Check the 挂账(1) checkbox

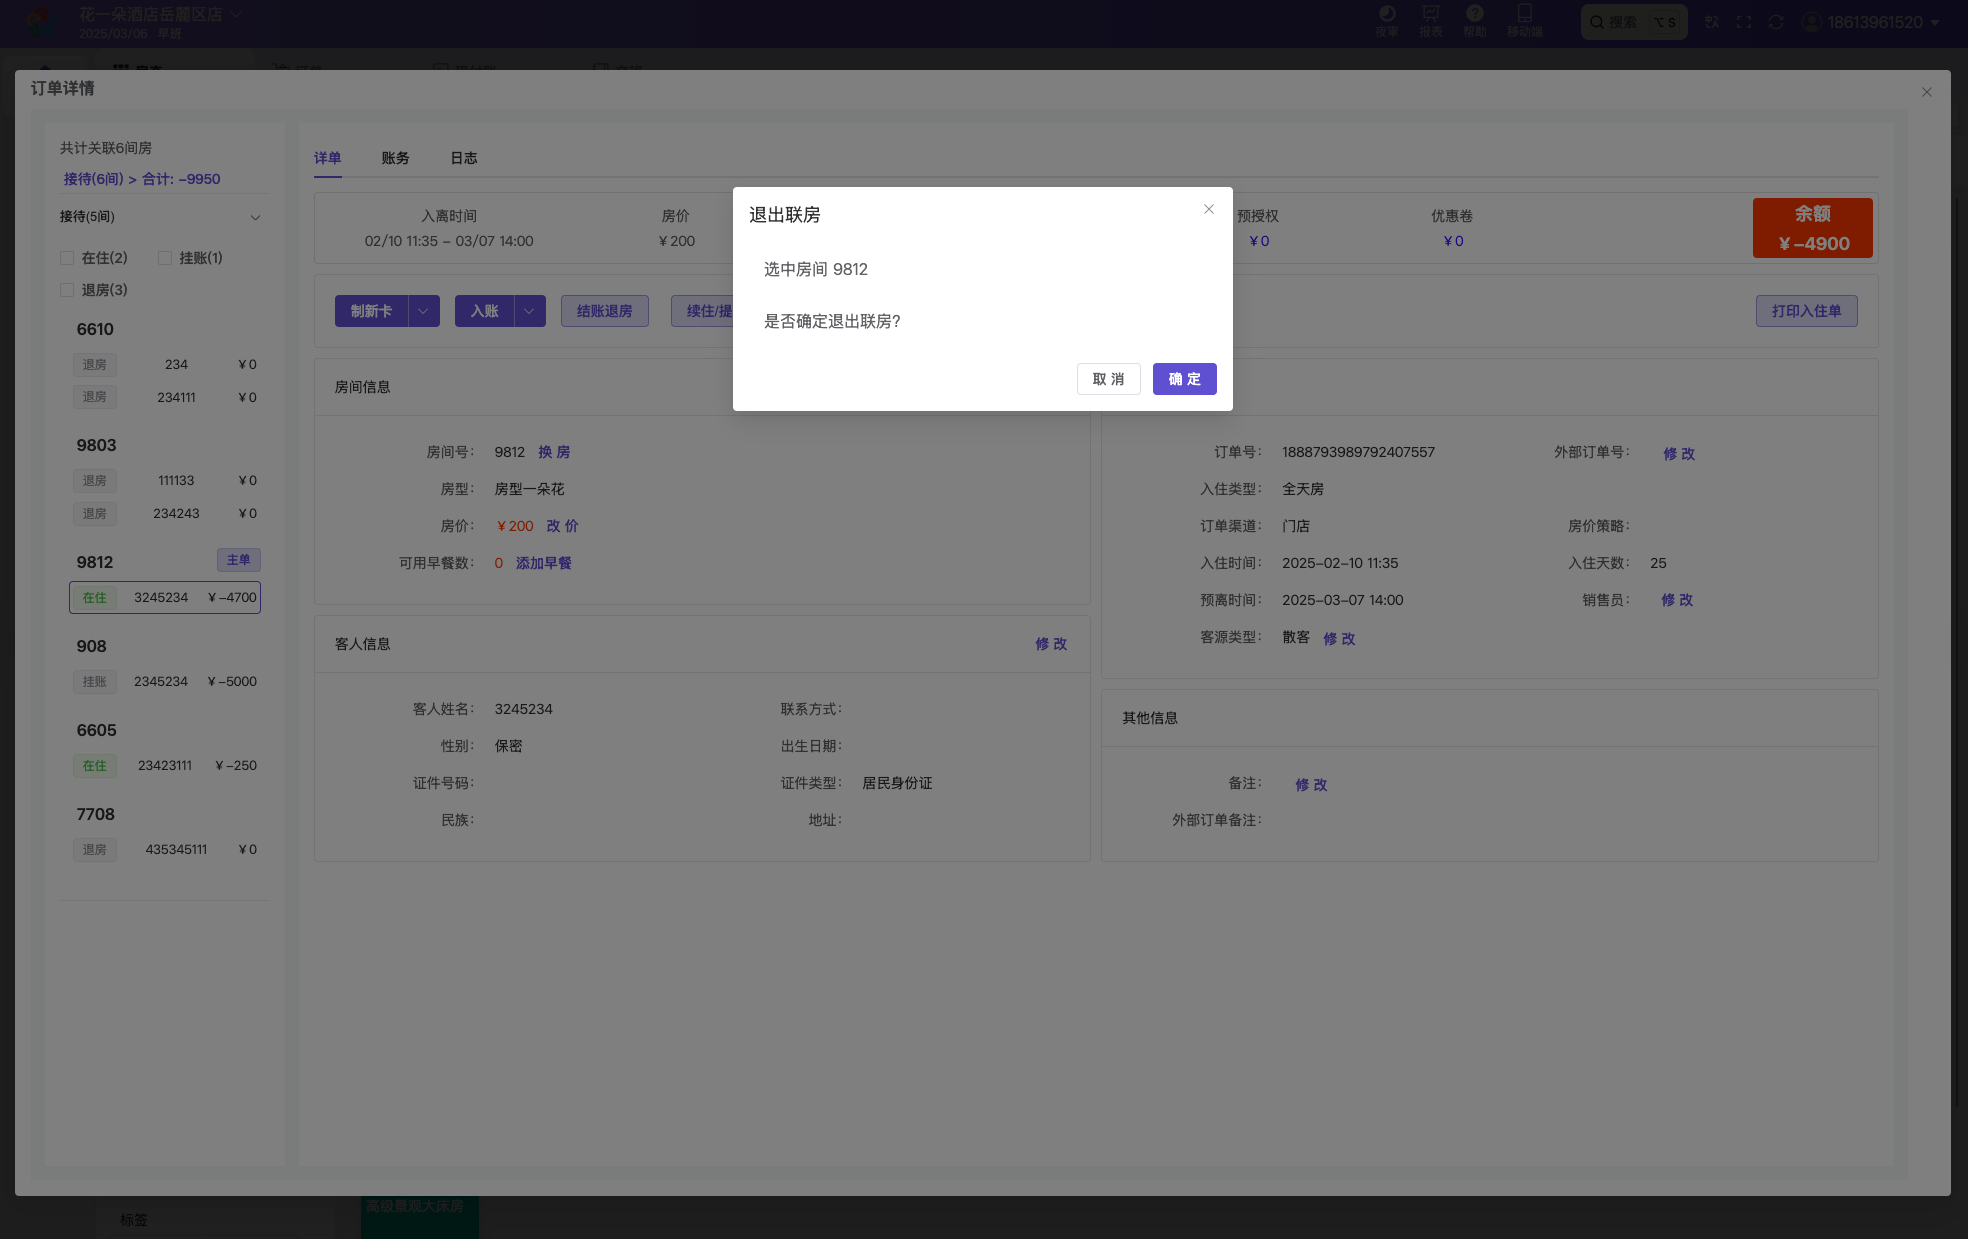pyautogui.click(x=165, y=258)
